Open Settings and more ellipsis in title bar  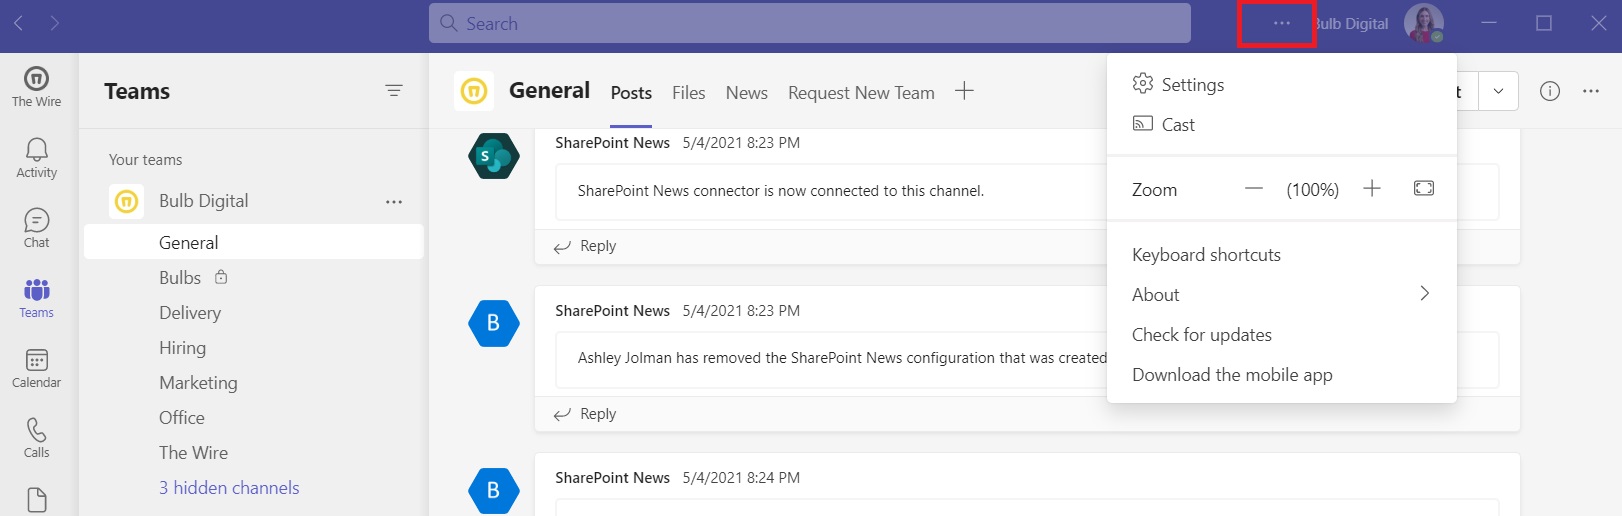pos(1281,23)
